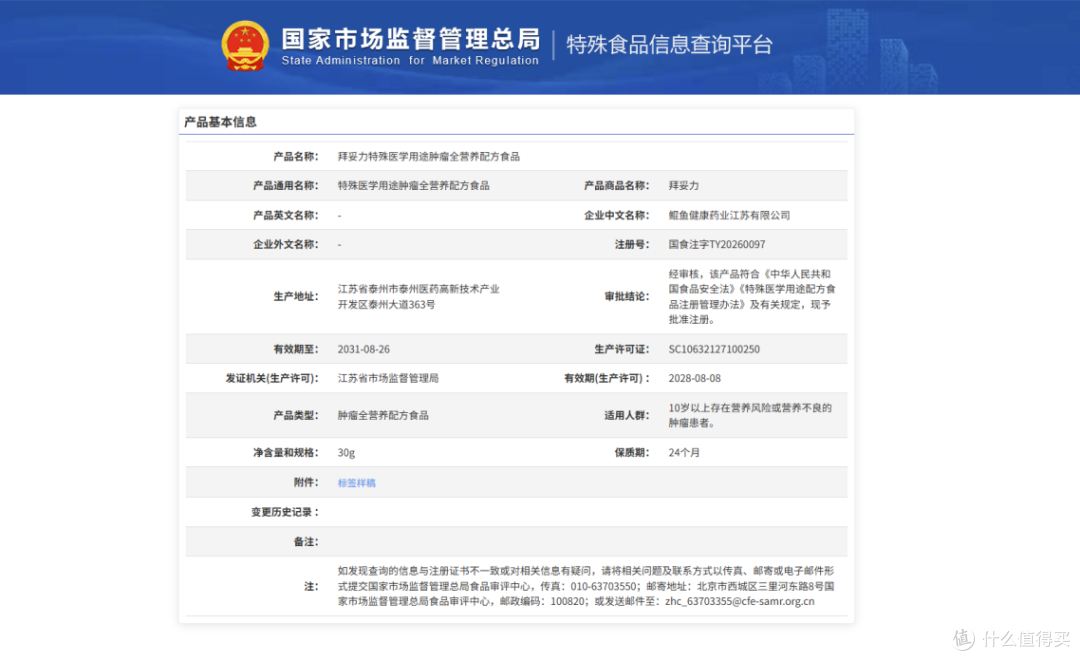Click the 发证机关(生产许可) label

272,378
